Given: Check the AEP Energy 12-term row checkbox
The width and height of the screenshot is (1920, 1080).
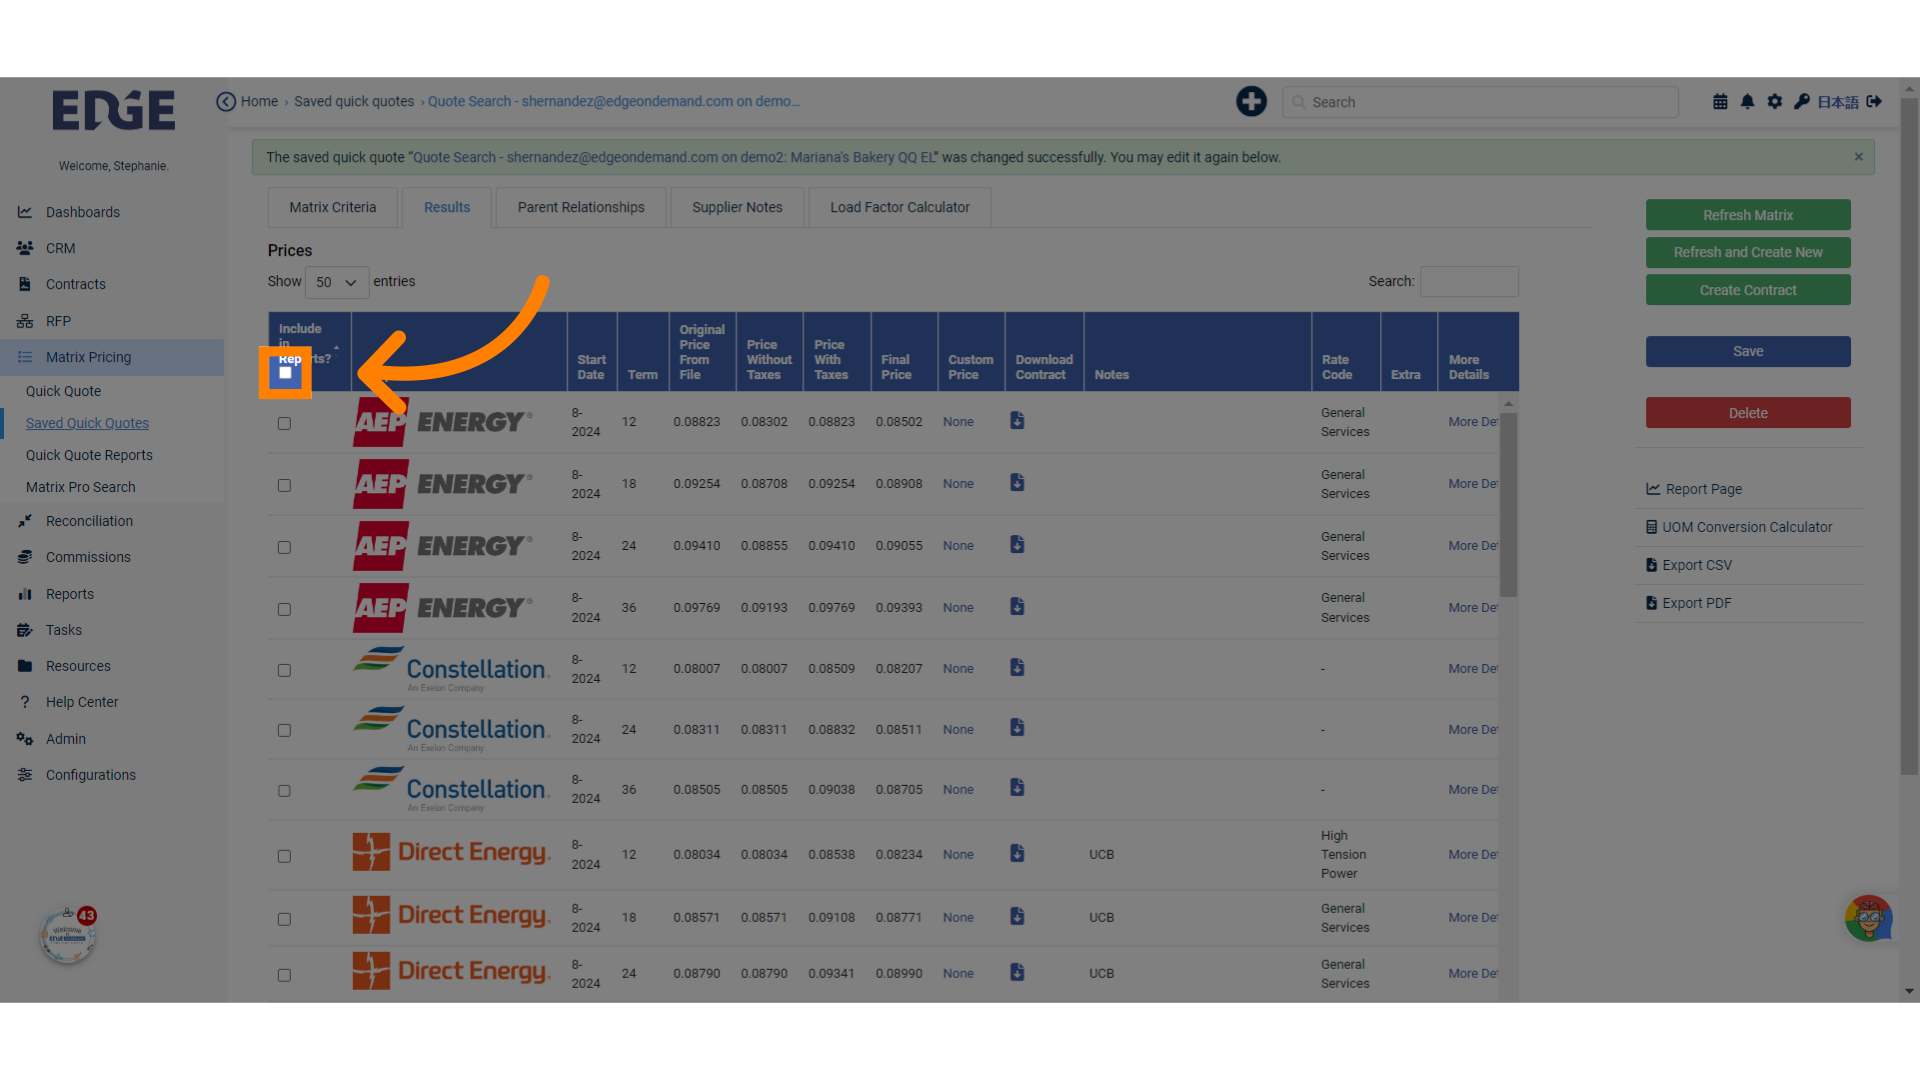Looking at the screenshot, I should pyautogui.click(x=284, y=424).
